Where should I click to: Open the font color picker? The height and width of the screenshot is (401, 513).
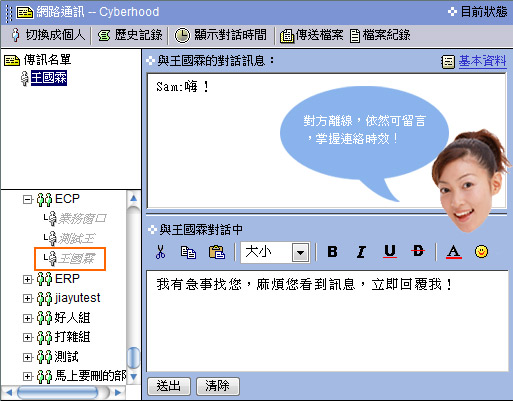click(x=454, y=252)
